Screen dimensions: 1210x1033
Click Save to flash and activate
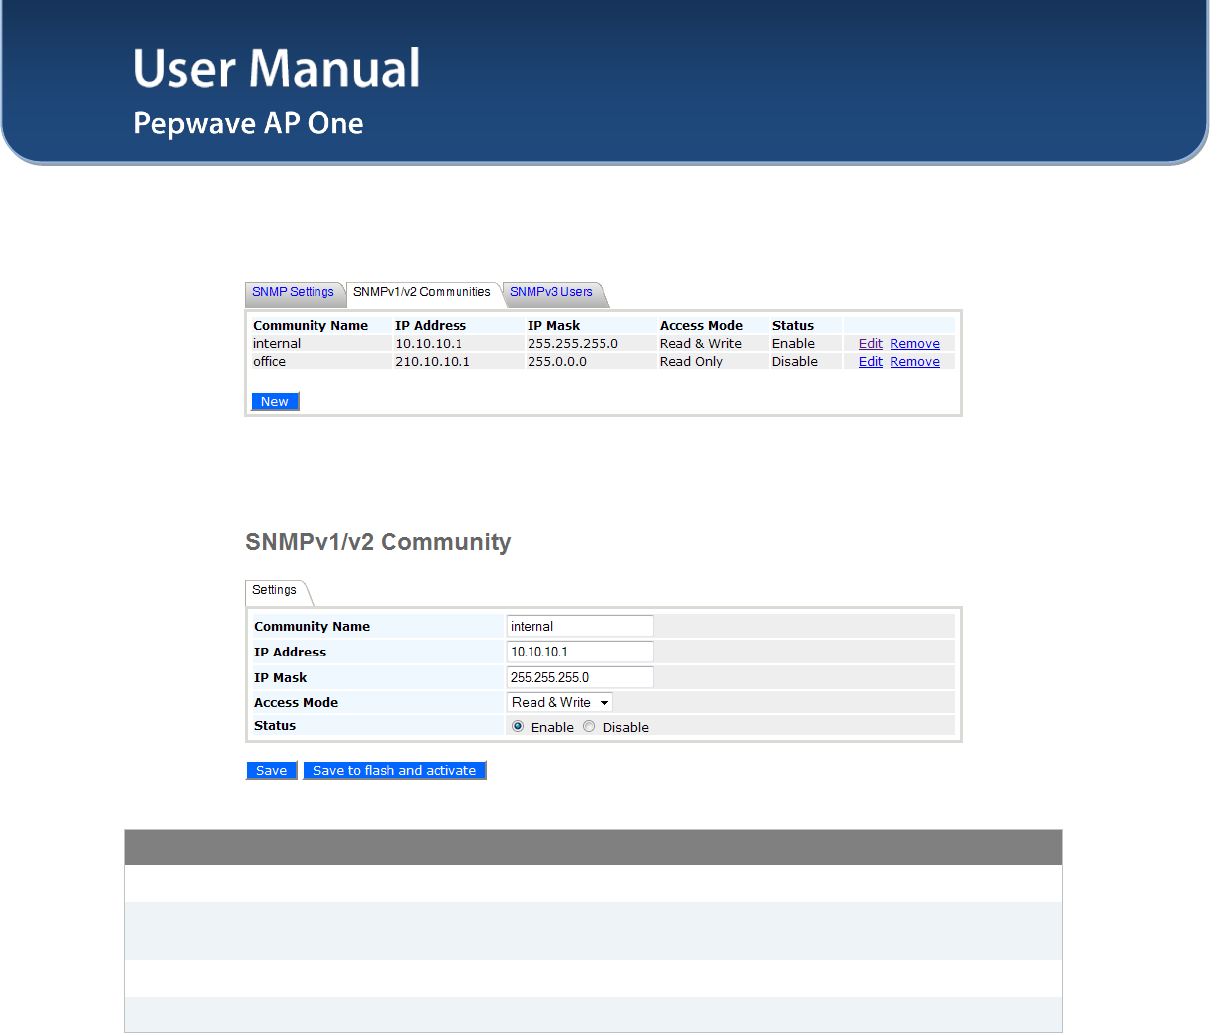395,771
